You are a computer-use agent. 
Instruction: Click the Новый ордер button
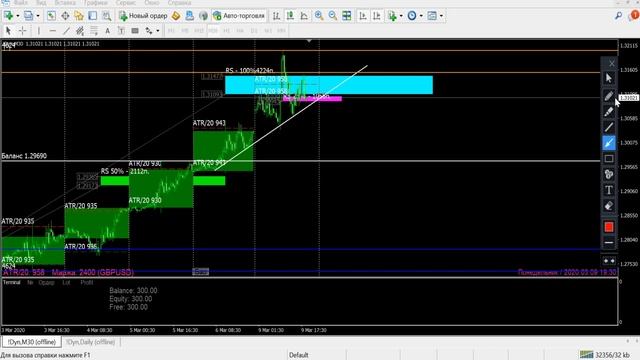pyautogui.click(x=143, y=16)
